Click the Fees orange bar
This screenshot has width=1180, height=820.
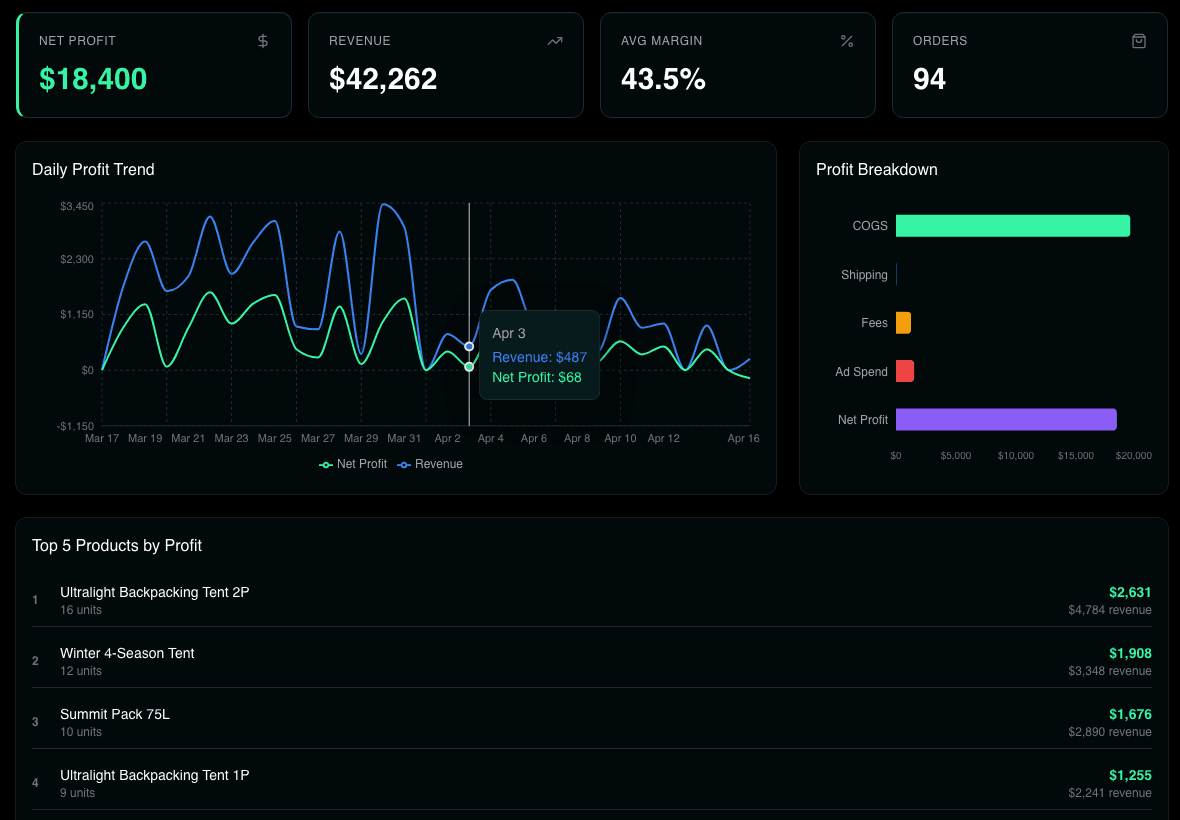pyautogui.click(x=903, y=323)
